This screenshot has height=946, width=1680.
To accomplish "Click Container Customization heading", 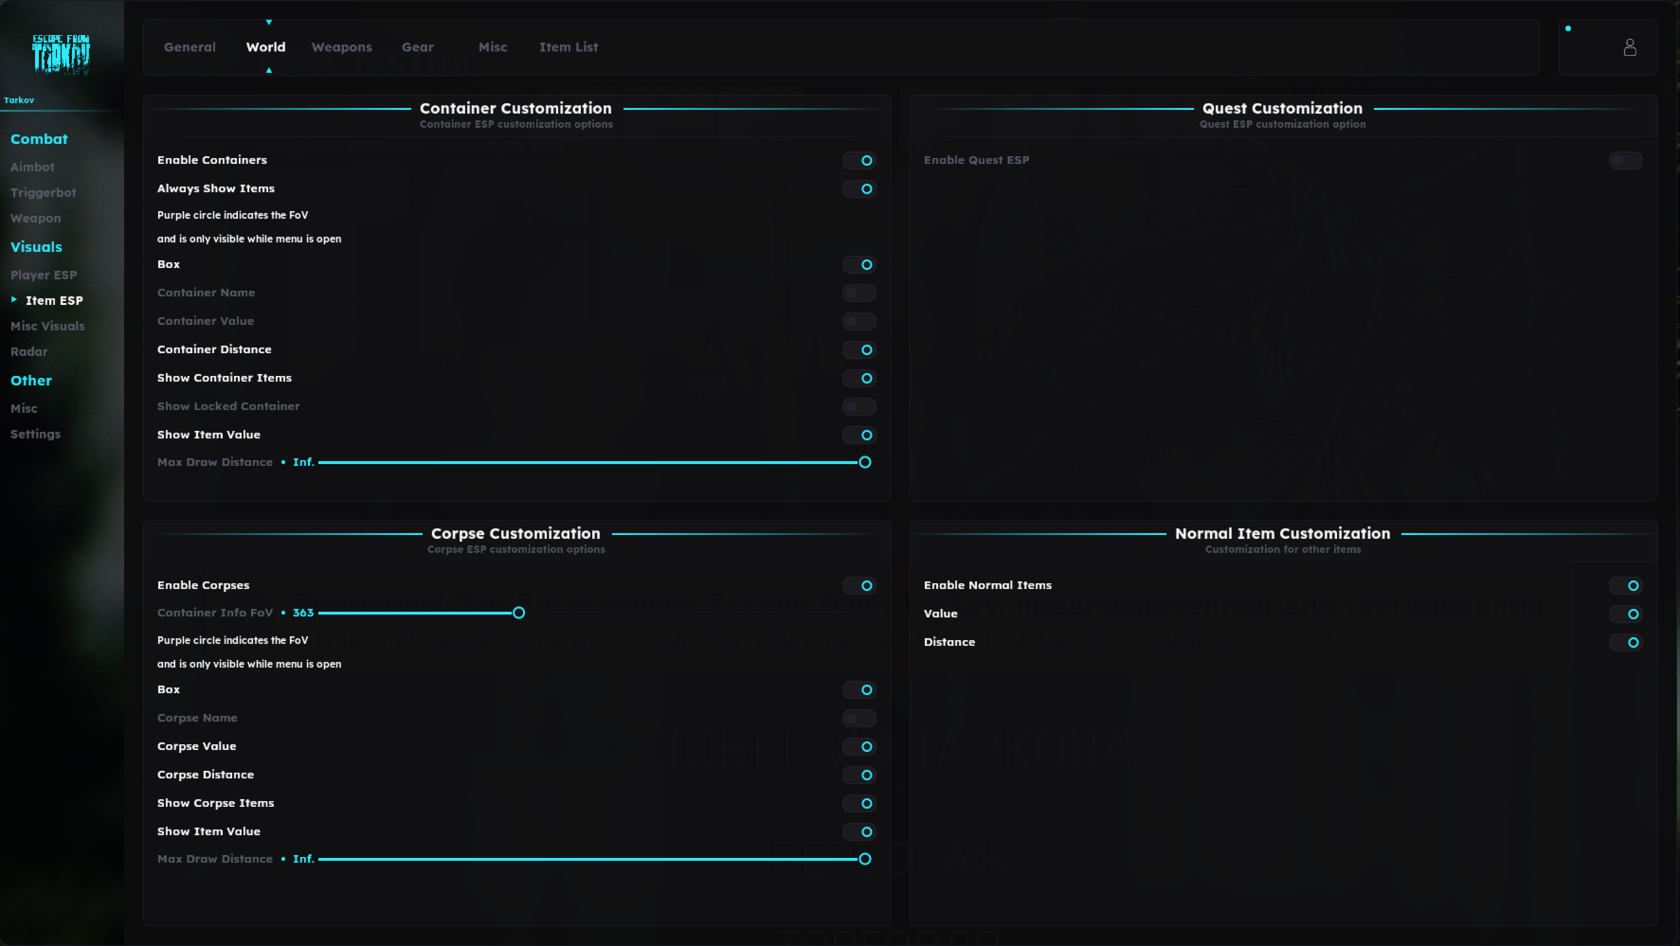I will [516, 108].
